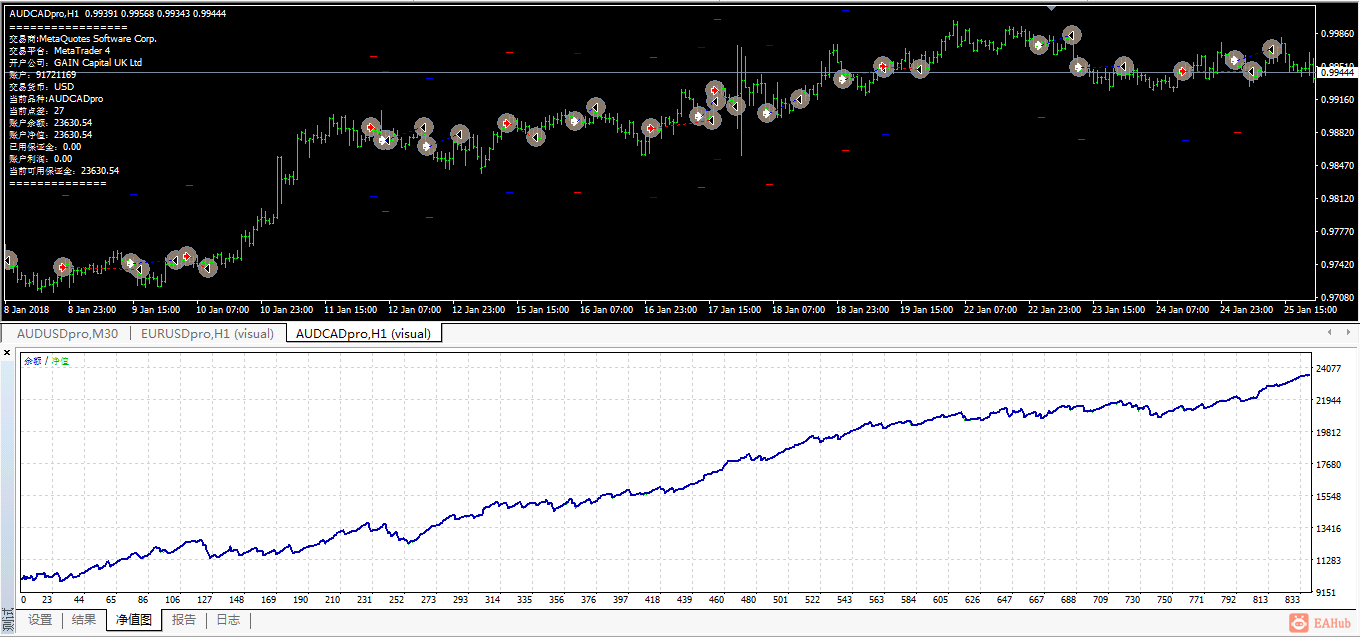Click the last trade marker before 25 Jan
This screenshot has height=638, width=1360.
[x=1272, y=49]
